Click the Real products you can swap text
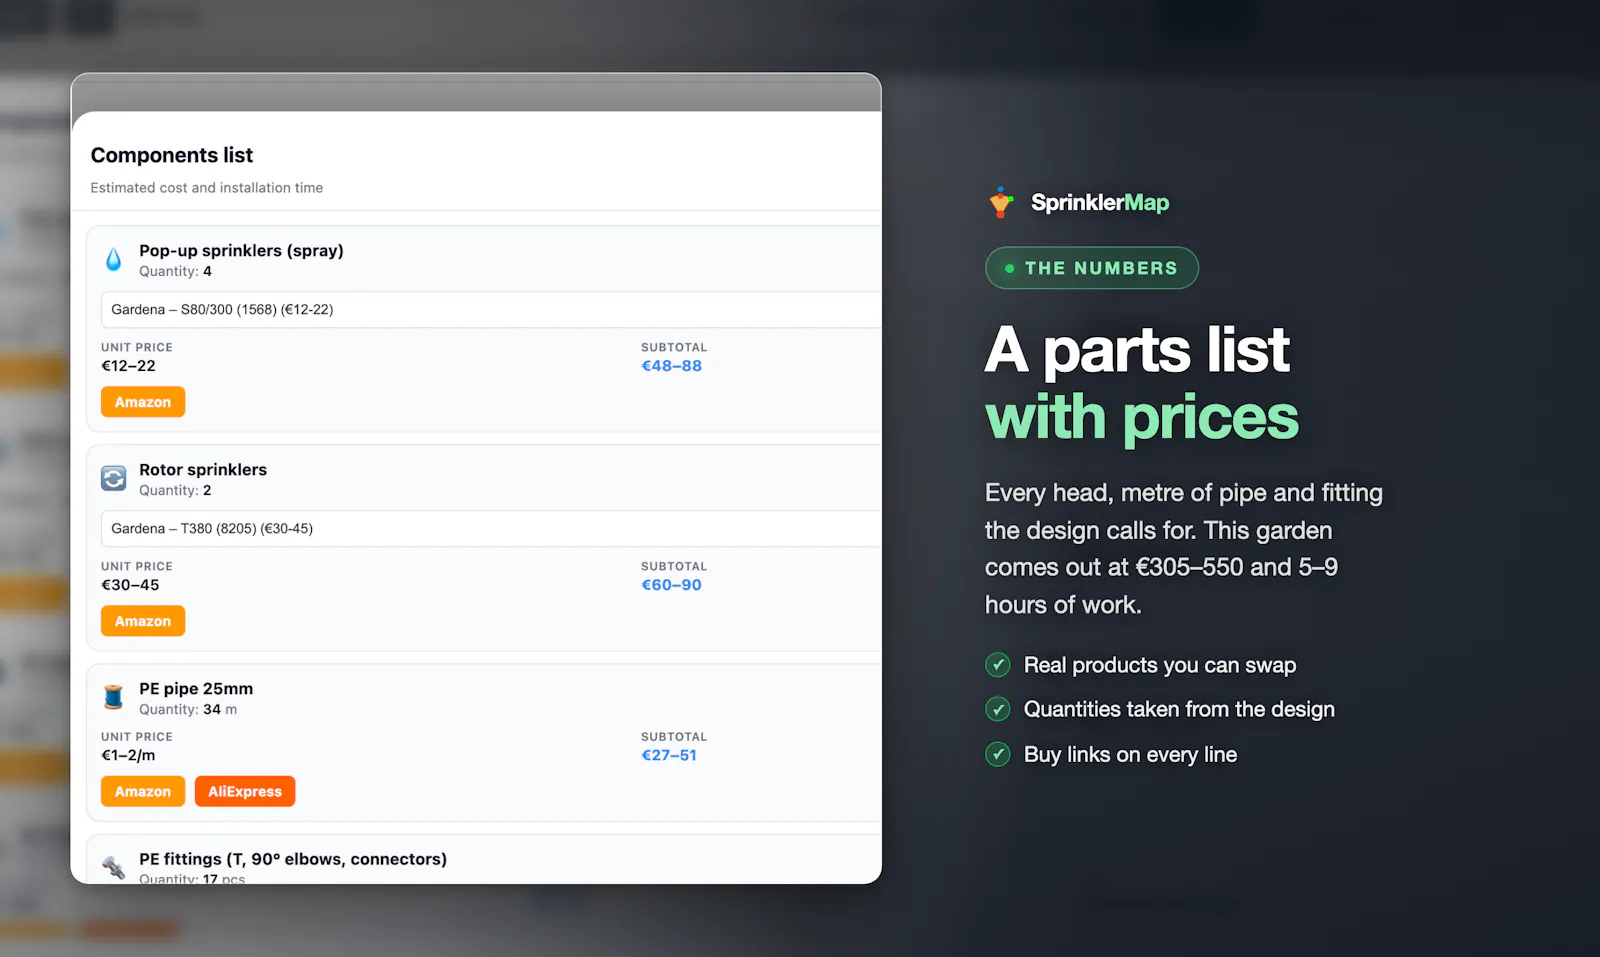The image size is (1600, 957). [1160, 665]
